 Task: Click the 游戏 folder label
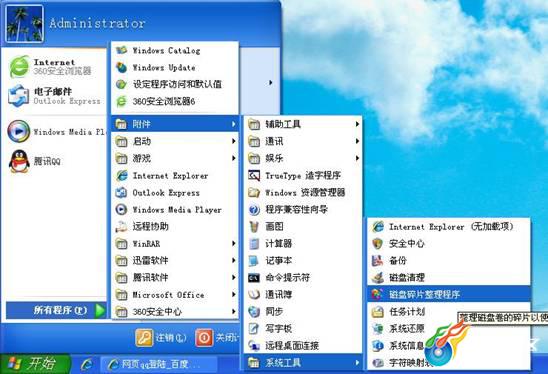point(142,158)
